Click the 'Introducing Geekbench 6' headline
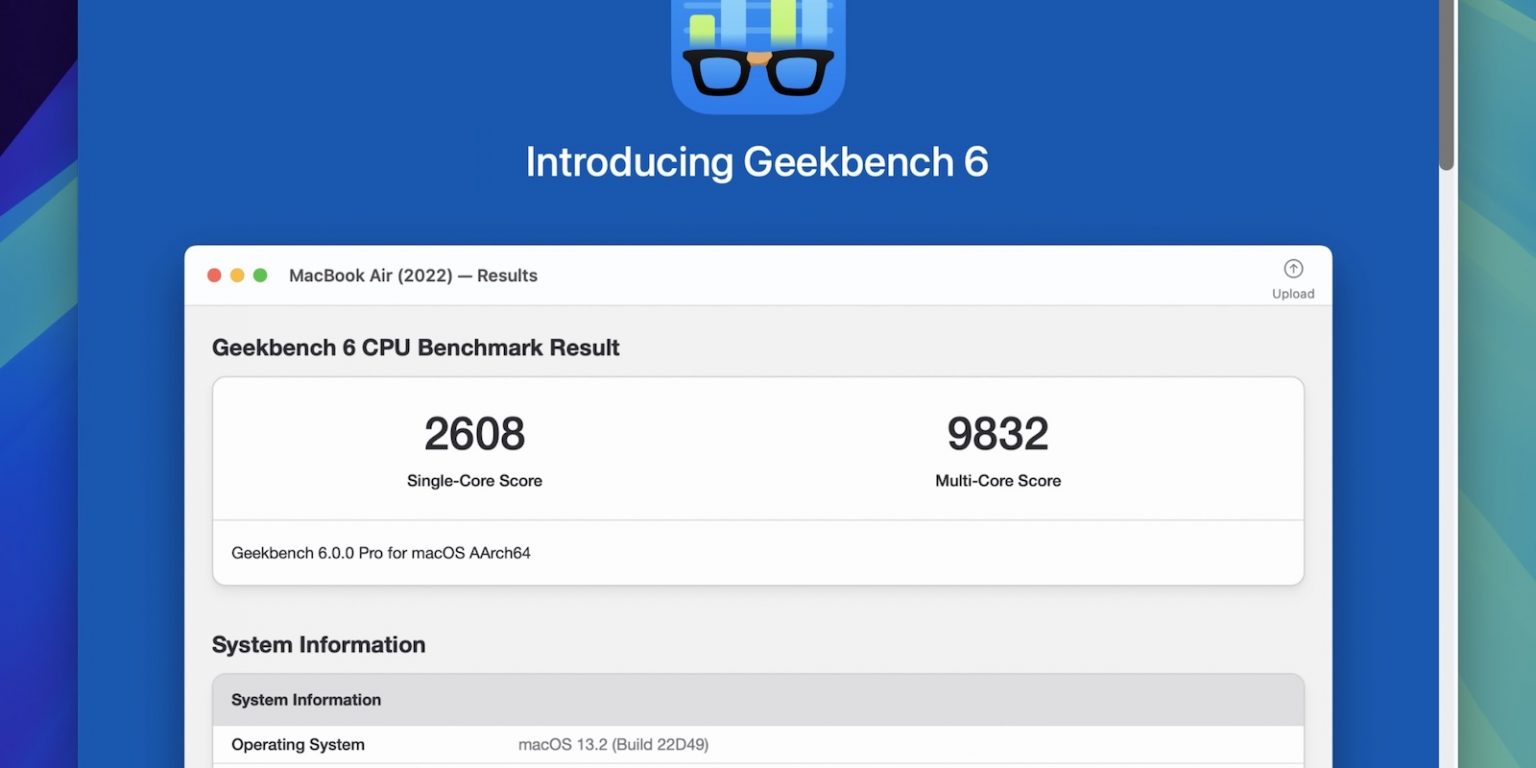 pyautogui.click(x=757, y=162)
